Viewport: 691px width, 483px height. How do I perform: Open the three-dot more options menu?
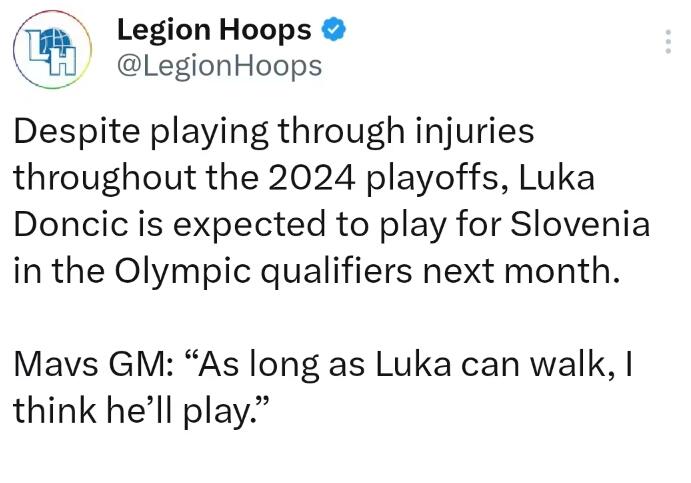pyautogui.click(x=668, y=42)
